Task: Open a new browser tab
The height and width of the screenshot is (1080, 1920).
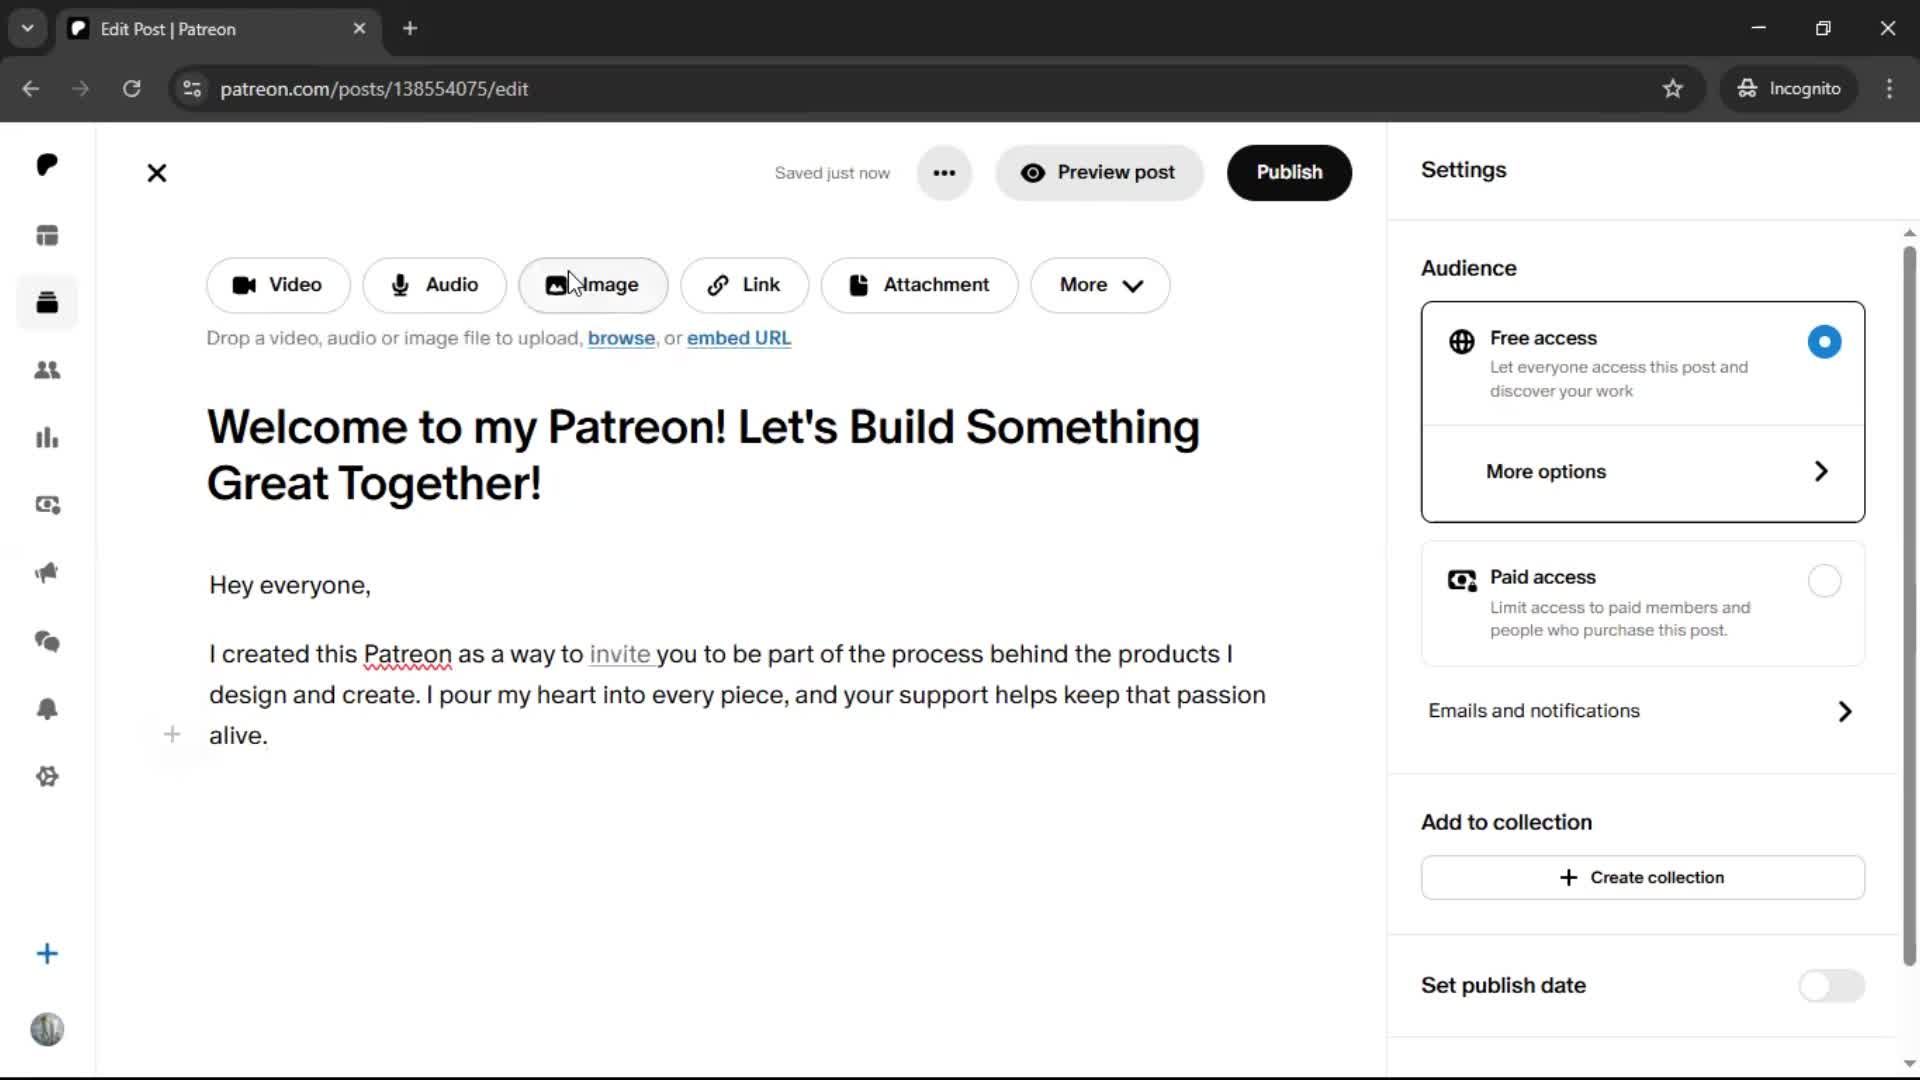Action: pyautogui.click(x=410, y=29)
